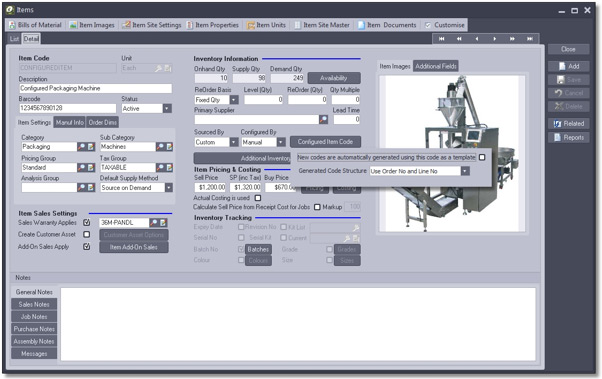Enable Create Customer Asset checkbox

(87, 234)
